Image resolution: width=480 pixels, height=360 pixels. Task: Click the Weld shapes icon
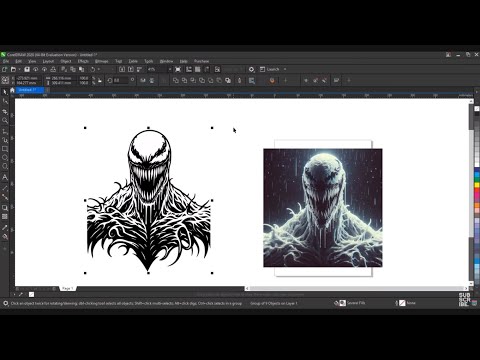coord(176,80)
